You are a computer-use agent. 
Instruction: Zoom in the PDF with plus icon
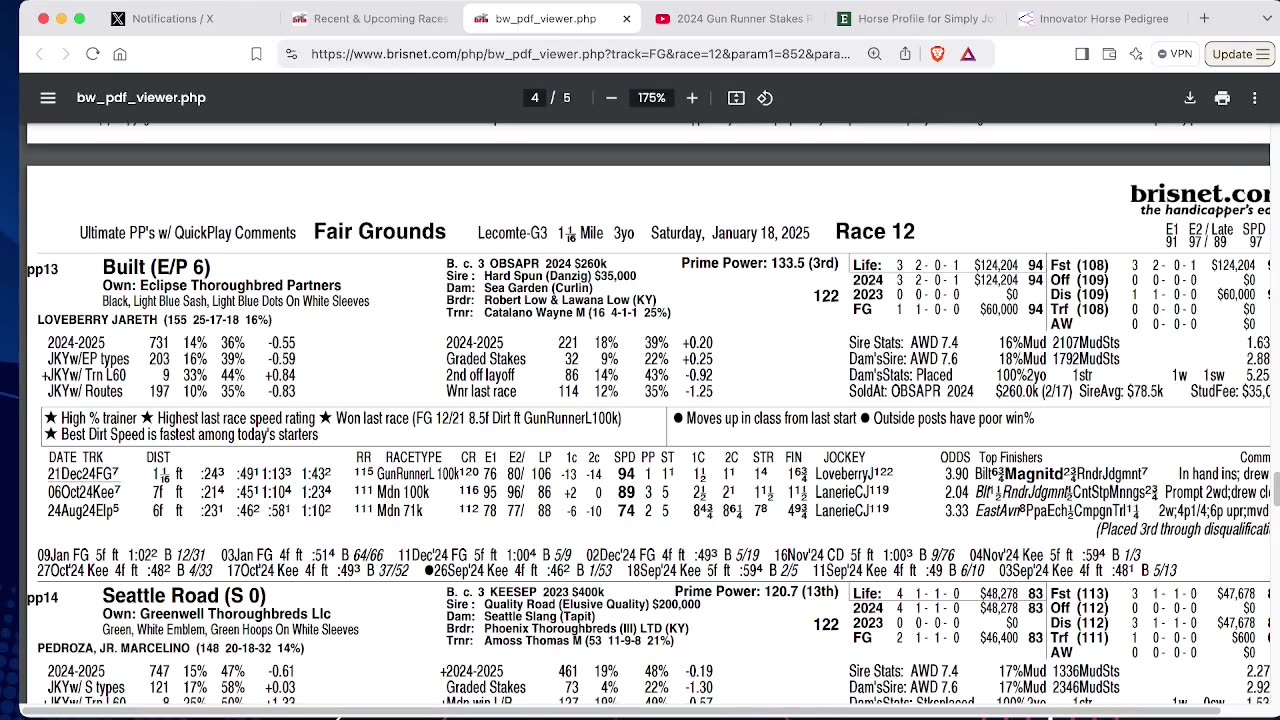click(x=692, y=98)
